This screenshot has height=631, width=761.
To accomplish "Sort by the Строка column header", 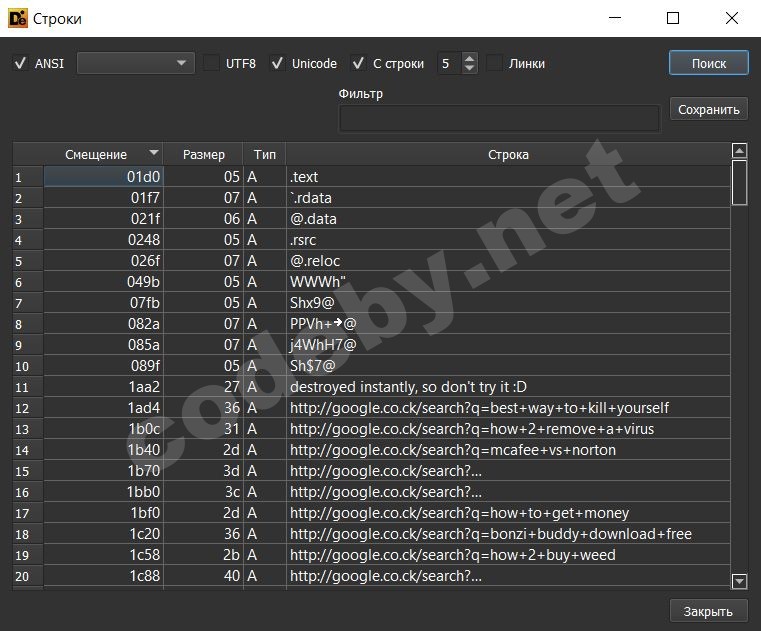I will (x=508, y=154).
